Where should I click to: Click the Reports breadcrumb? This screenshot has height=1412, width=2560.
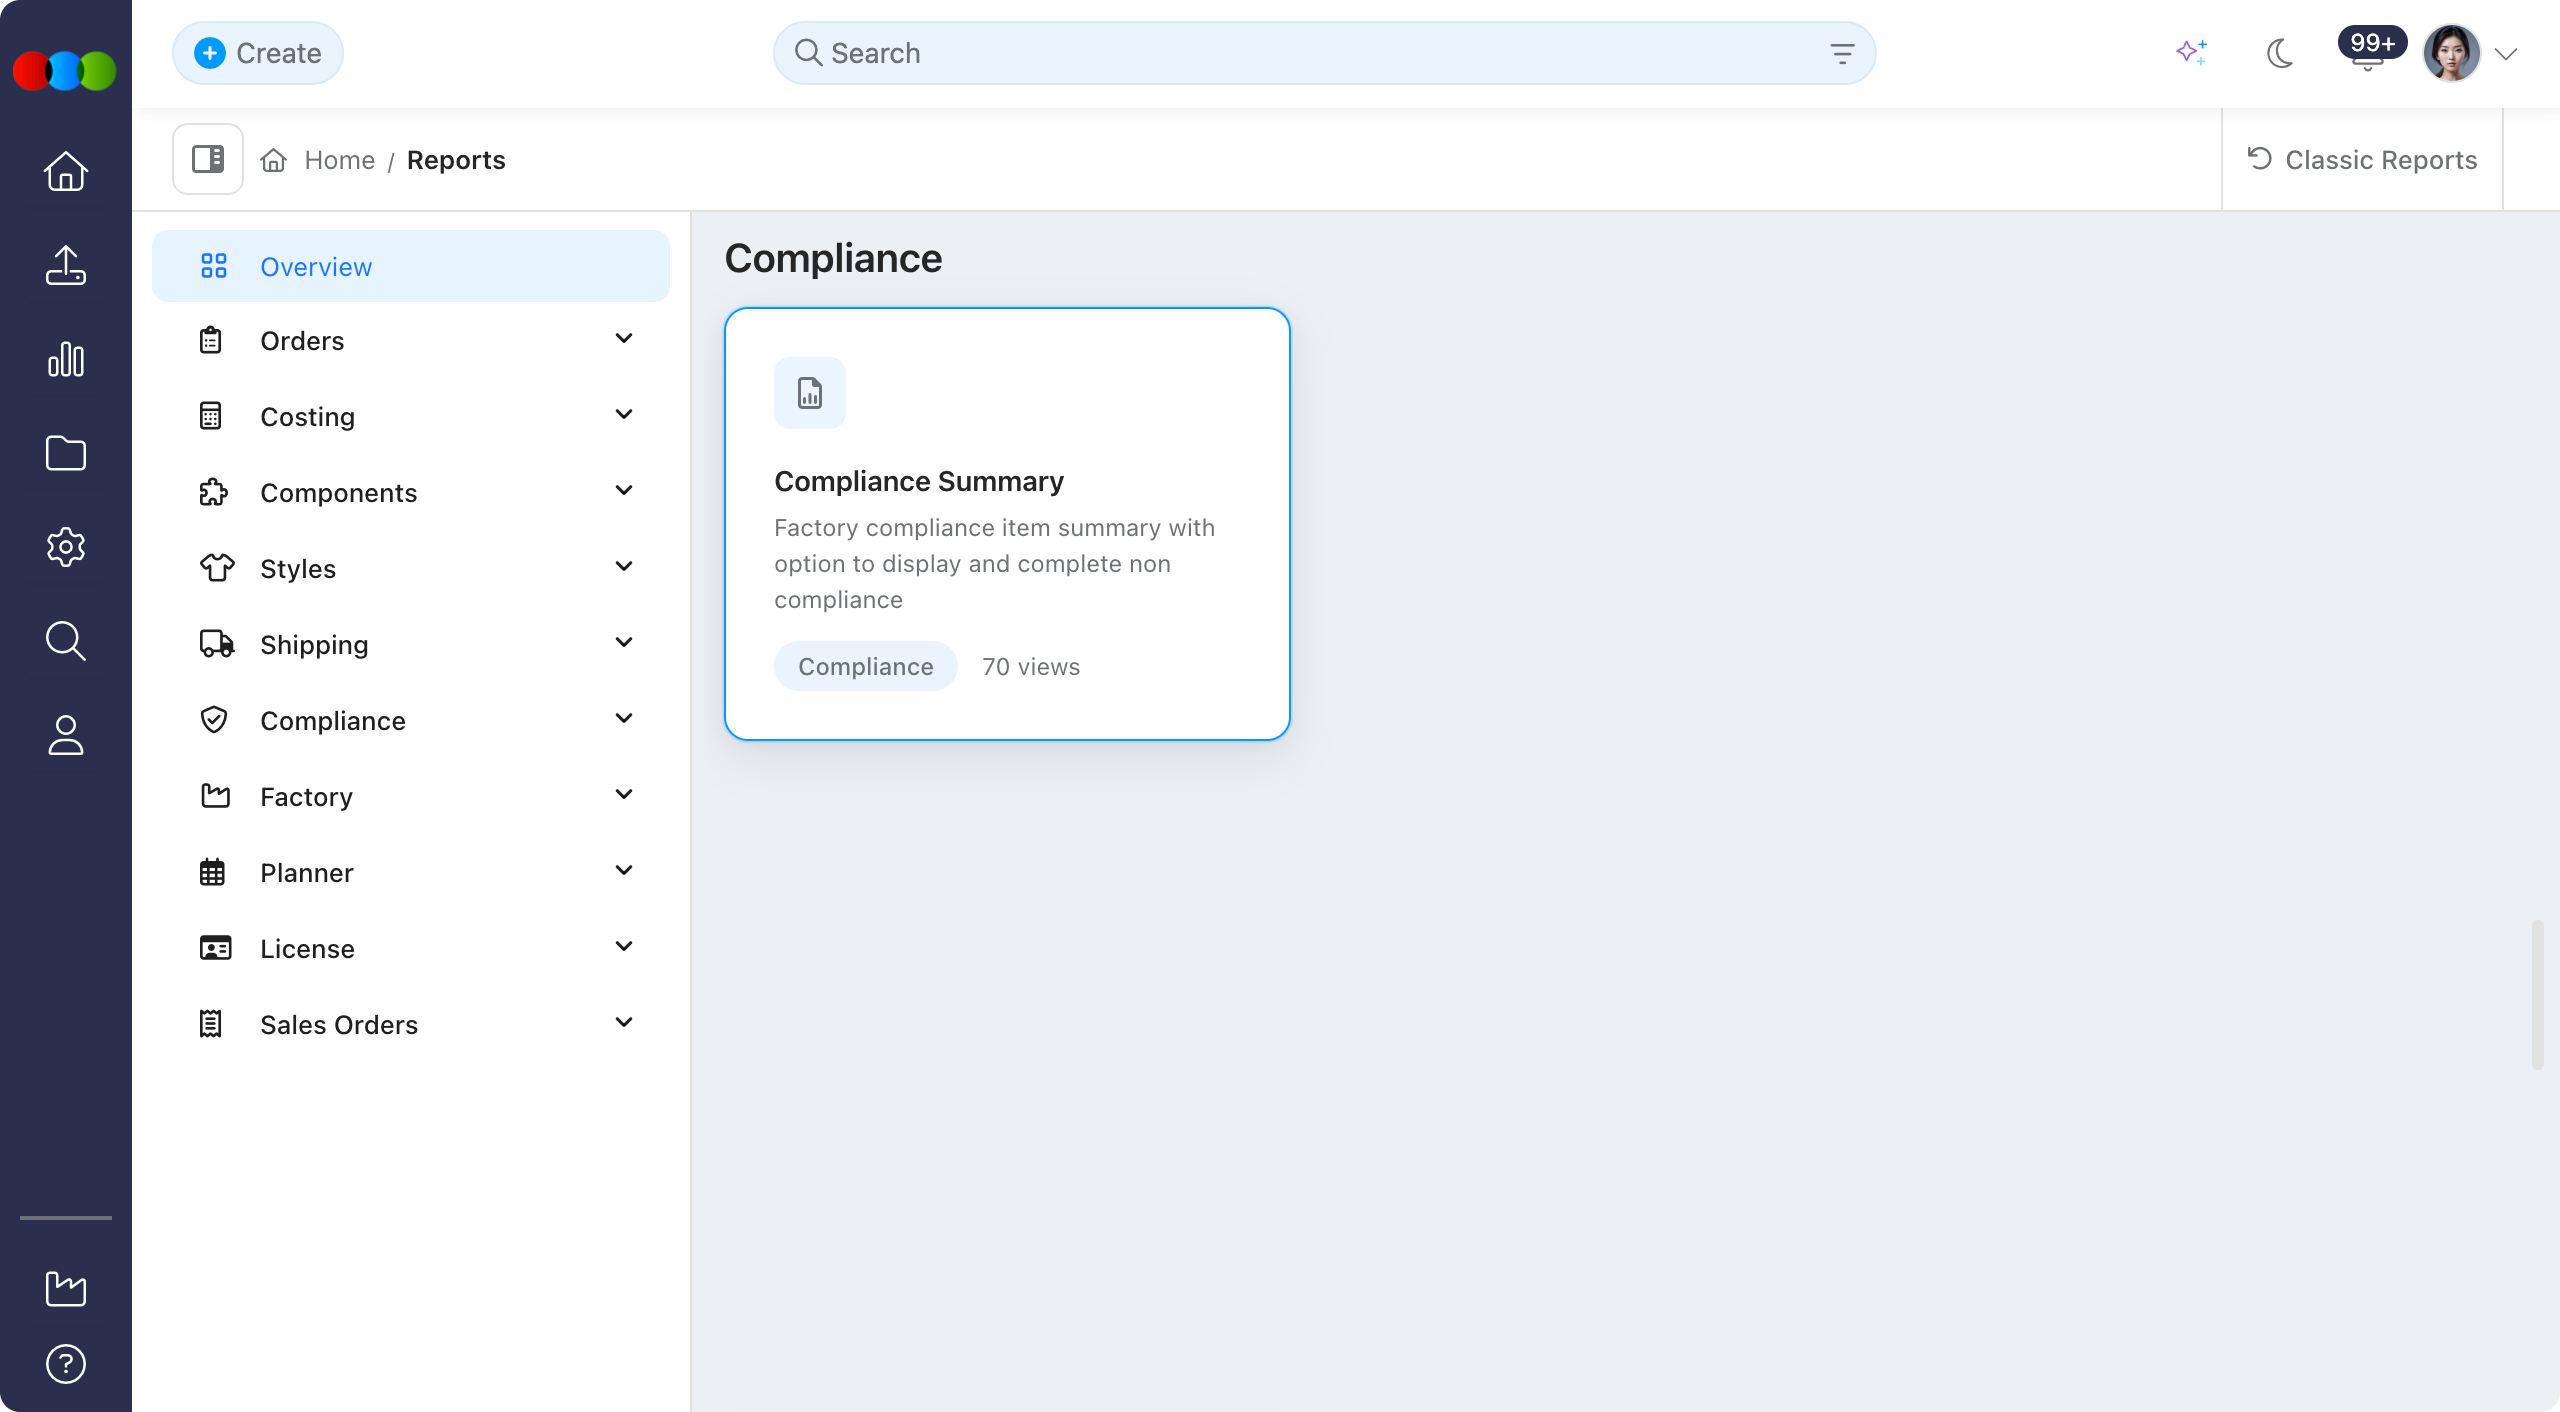456,160
